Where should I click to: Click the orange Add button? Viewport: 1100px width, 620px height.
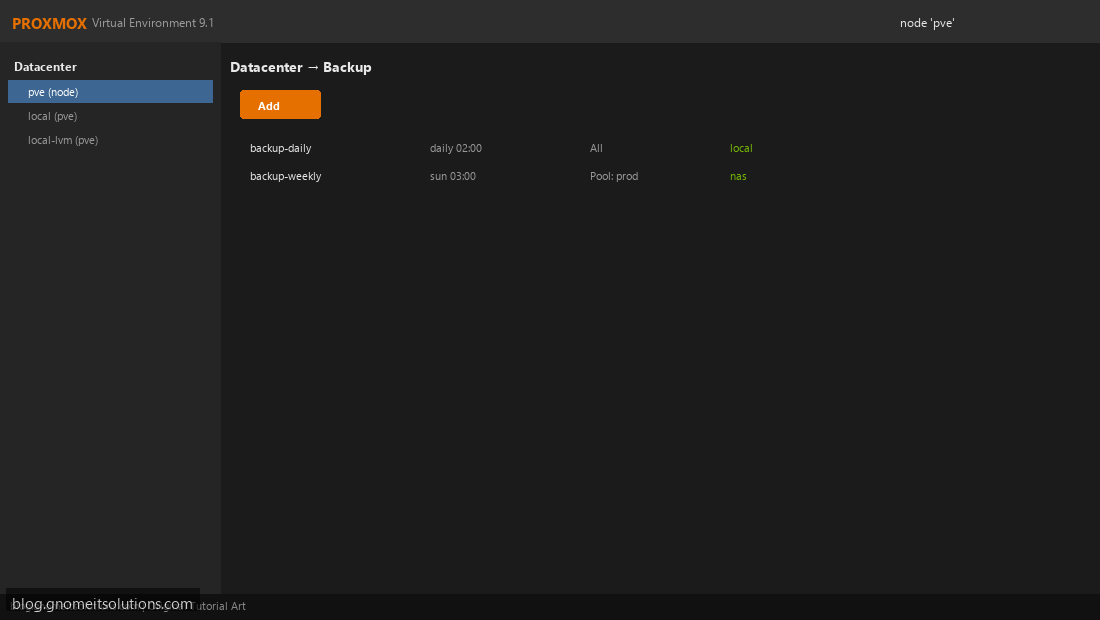pyautogui.click(x=280, y=105)
